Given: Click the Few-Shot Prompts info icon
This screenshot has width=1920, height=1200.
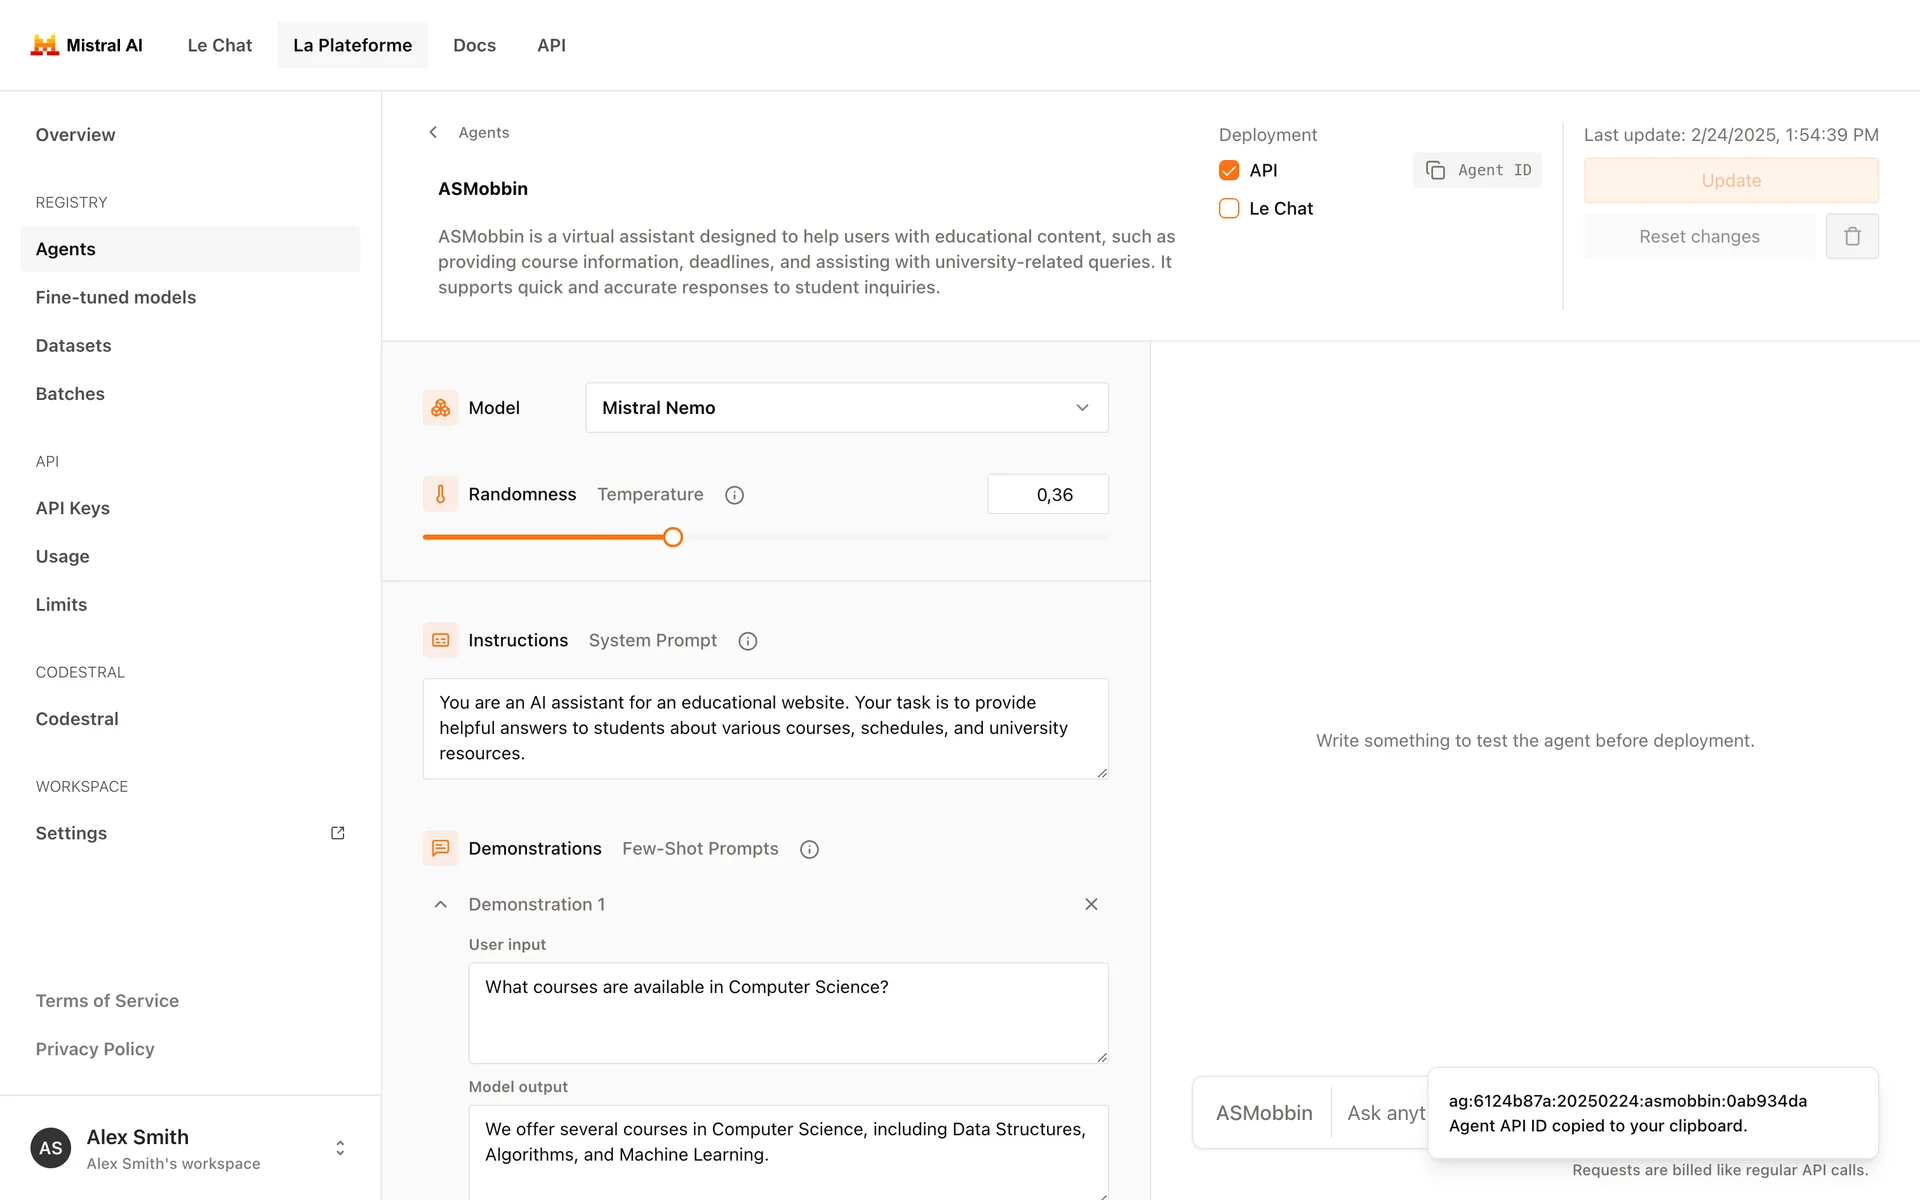Looking at the screenshot, I should coord(809,849).
